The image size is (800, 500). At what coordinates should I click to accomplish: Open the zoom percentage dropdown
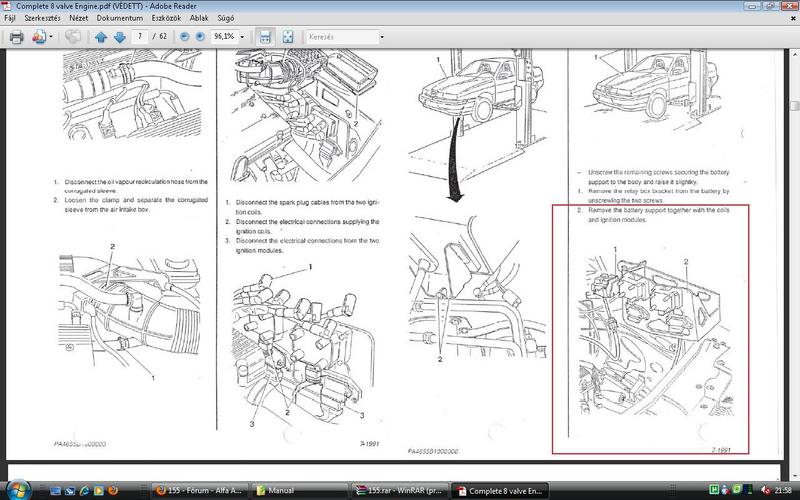(242, 37)
